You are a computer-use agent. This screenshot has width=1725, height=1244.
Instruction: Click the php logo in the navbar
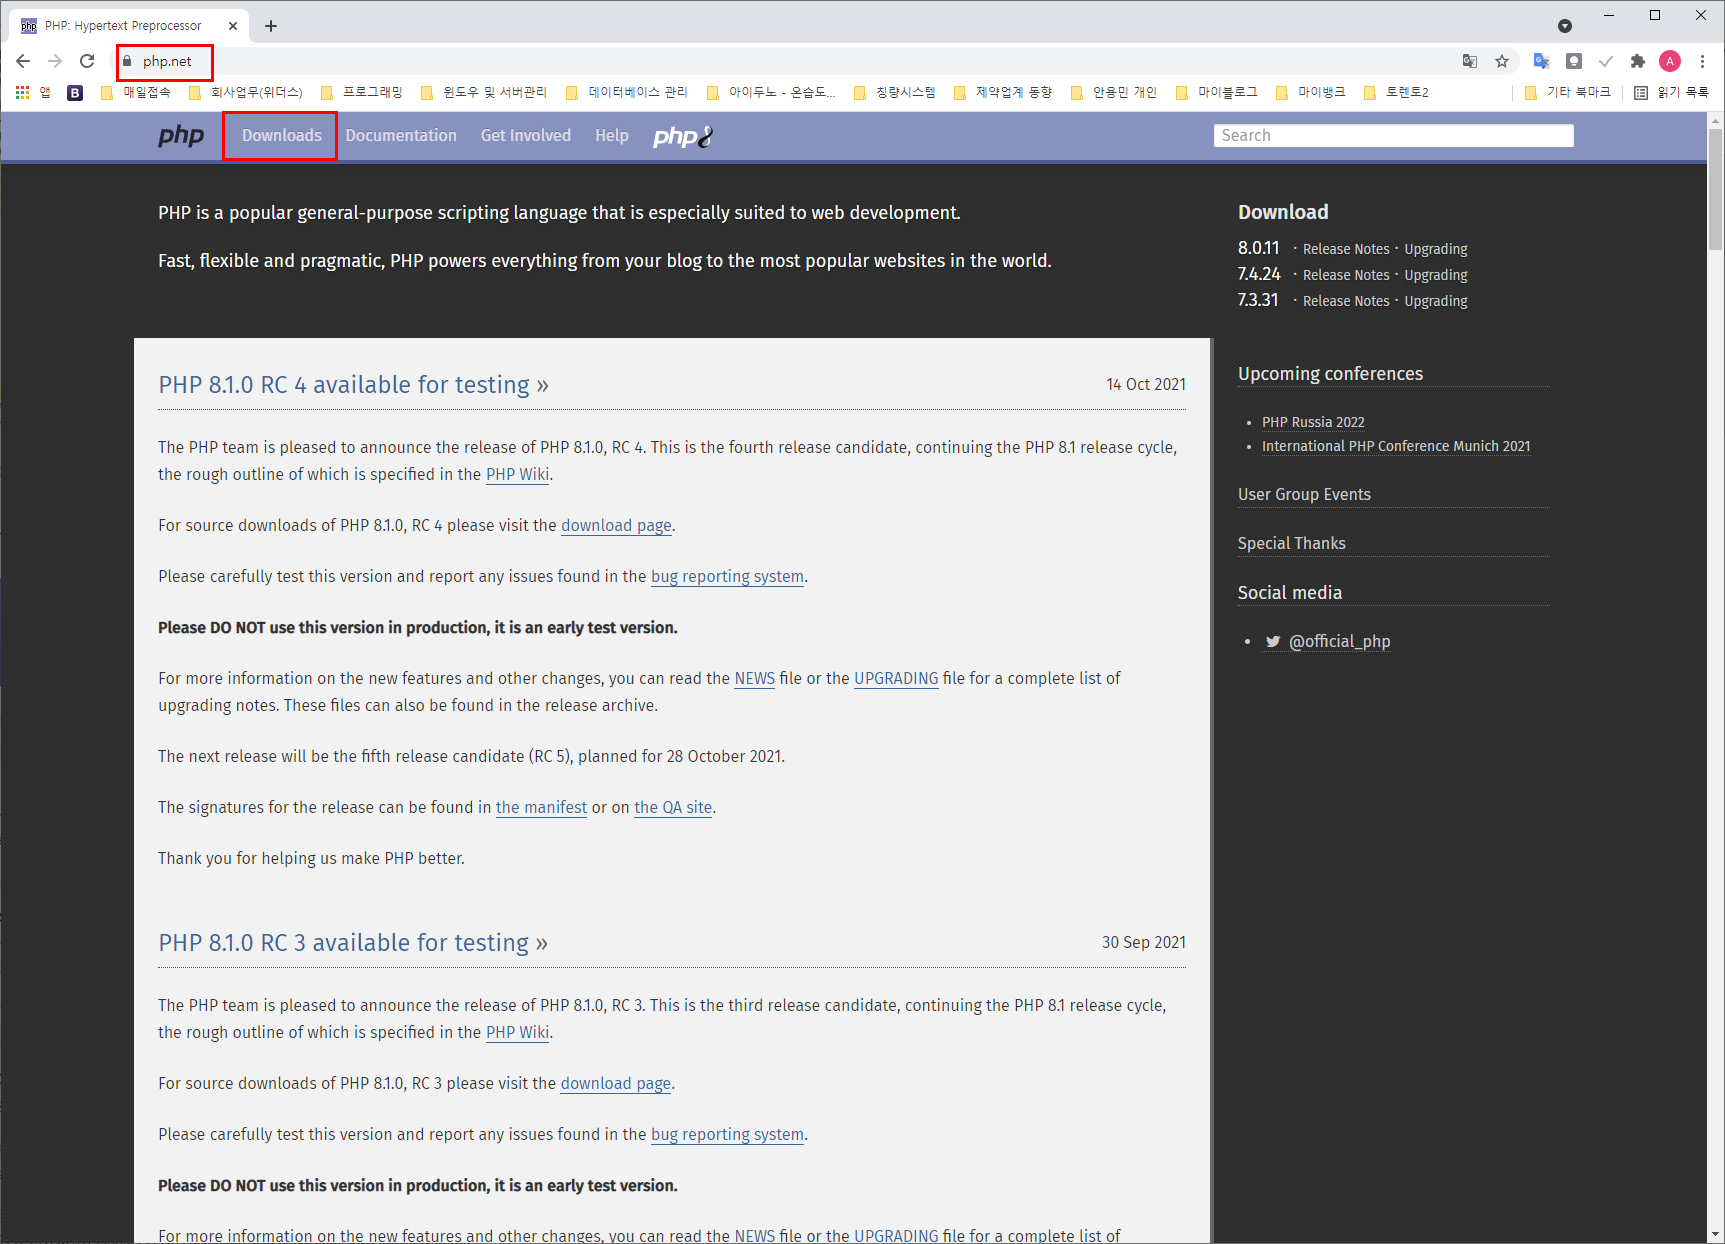pos(181,136)
